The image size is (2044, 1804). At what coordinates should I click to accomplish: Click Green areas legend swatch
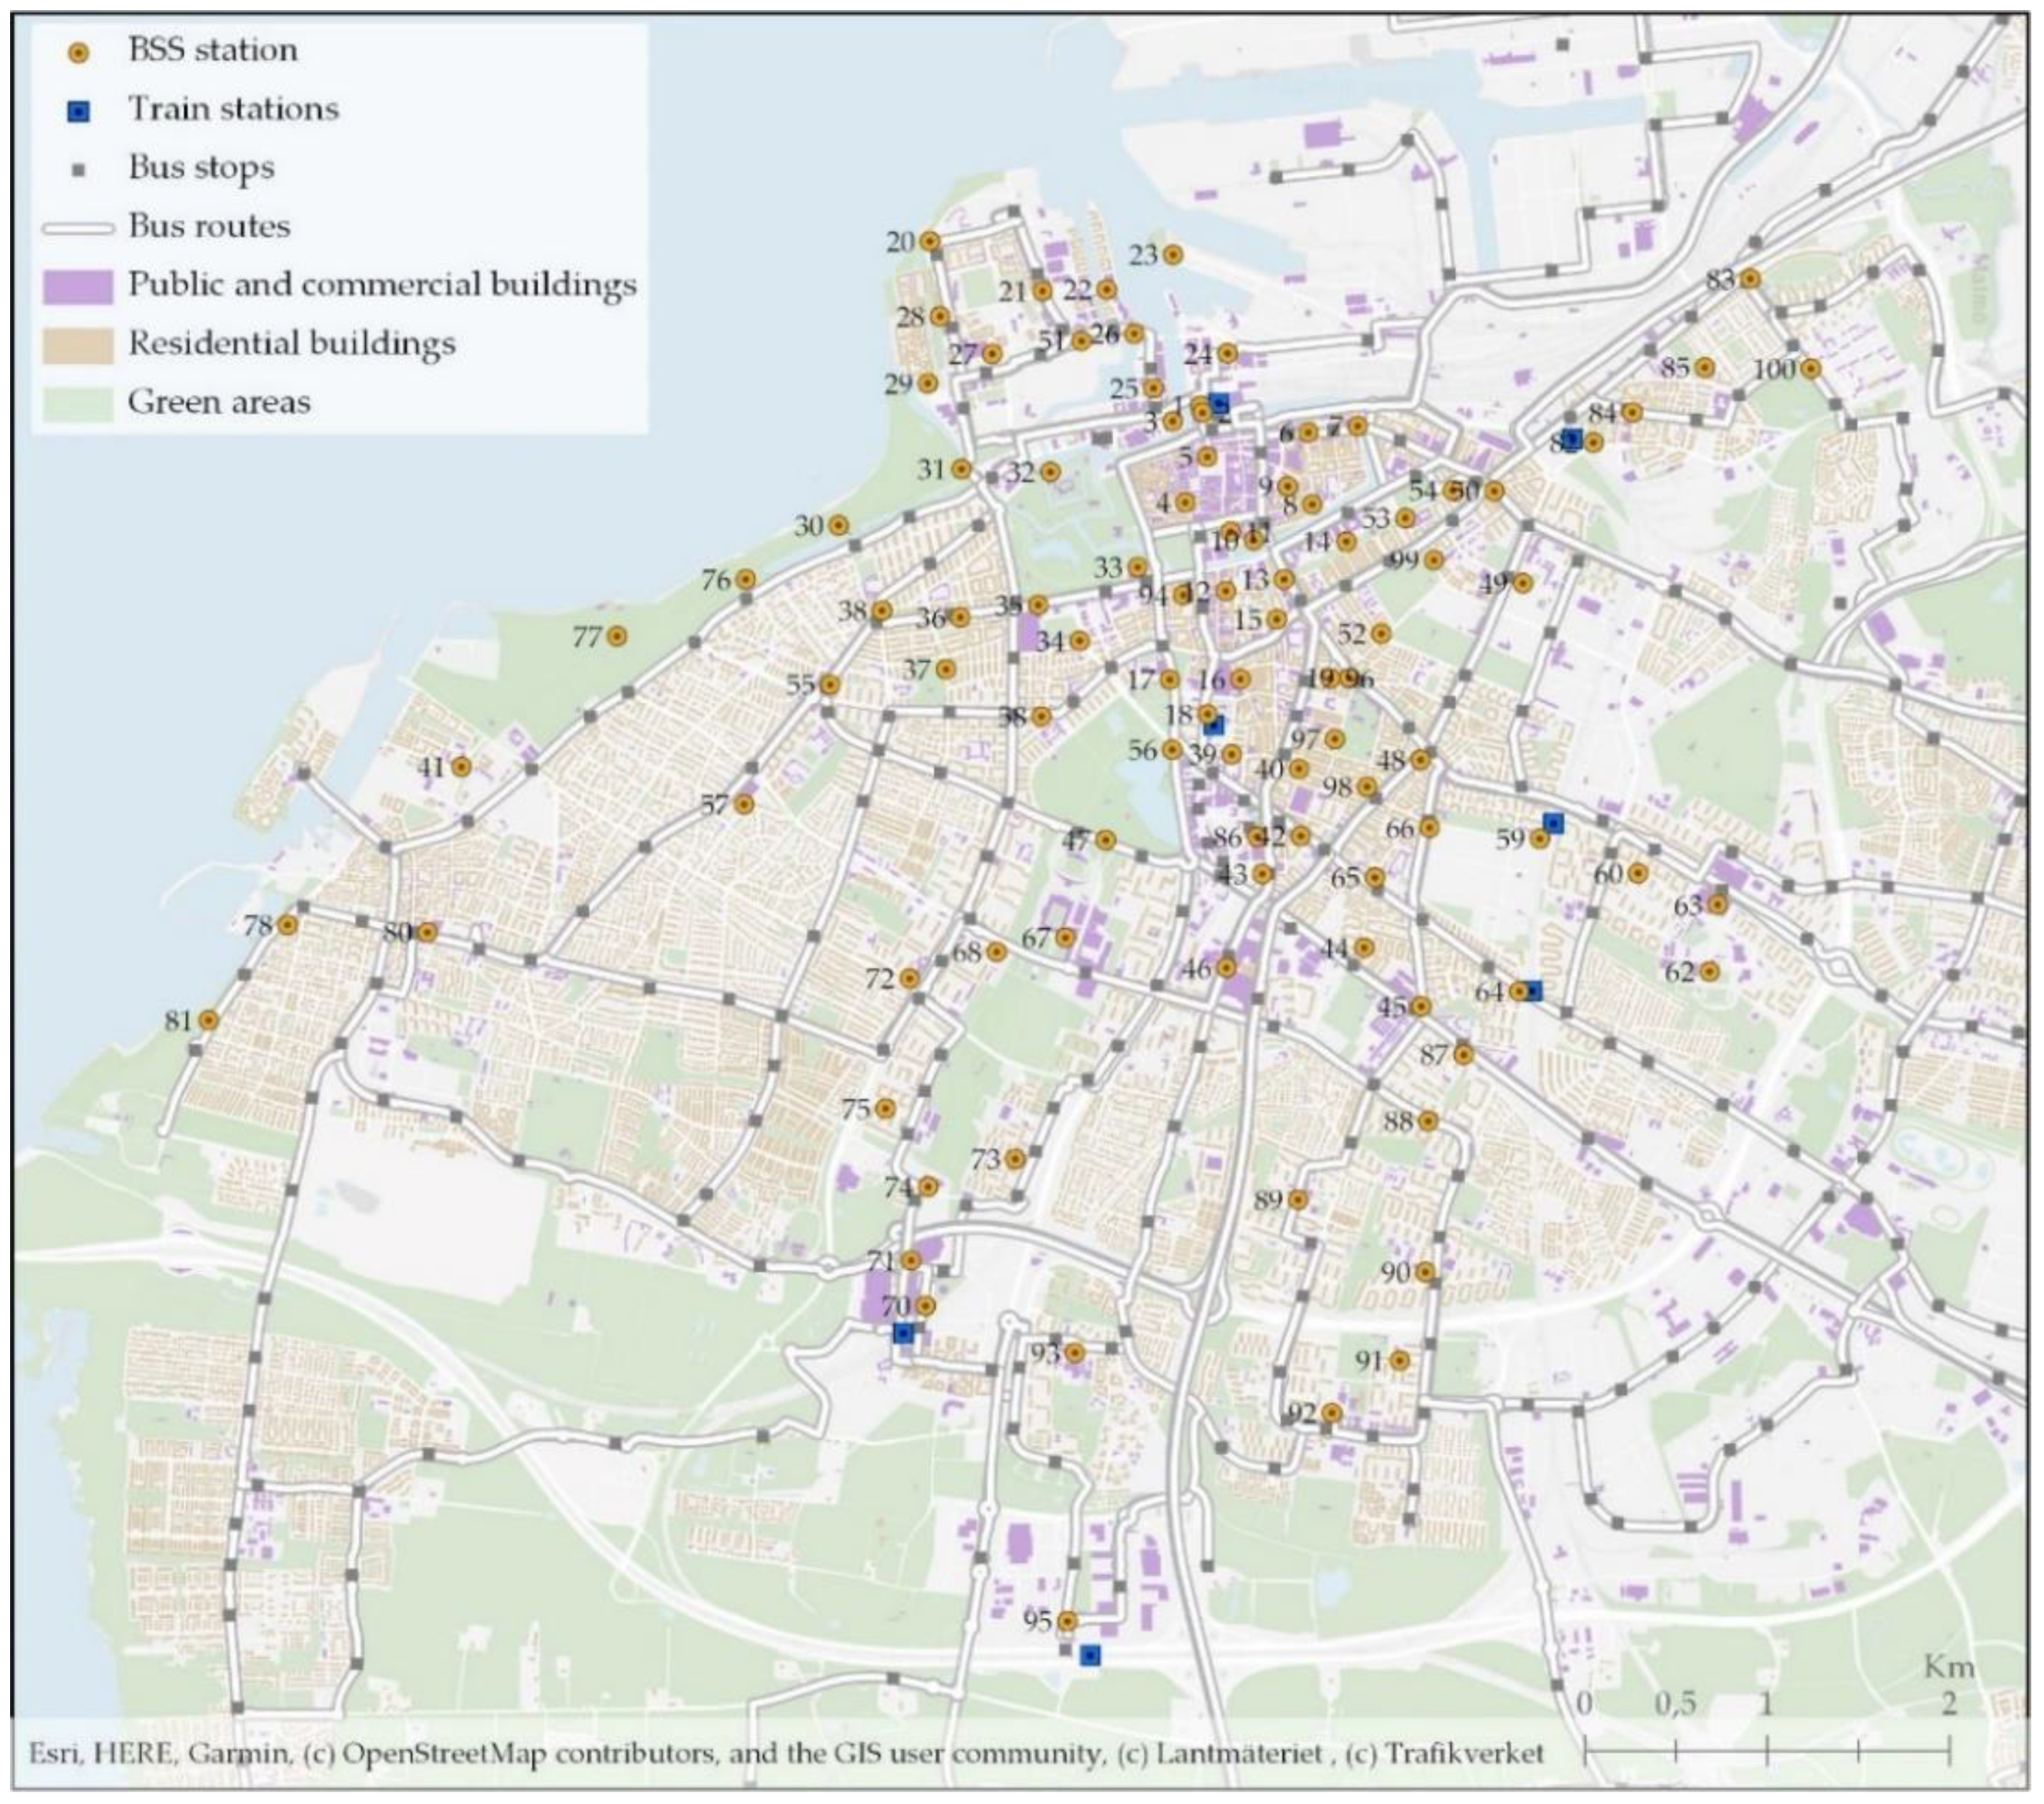(77, 403)
